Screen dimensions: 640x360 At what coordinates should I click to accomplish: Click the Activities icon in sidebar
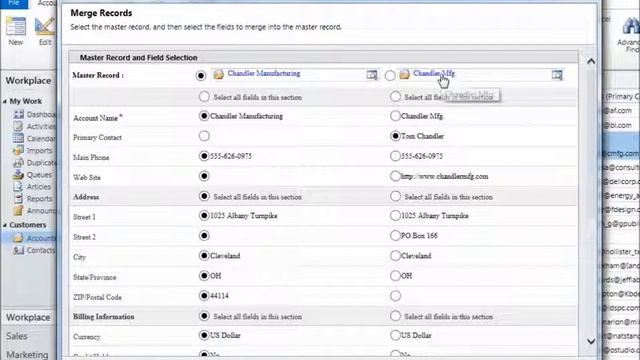coord(18,126)
